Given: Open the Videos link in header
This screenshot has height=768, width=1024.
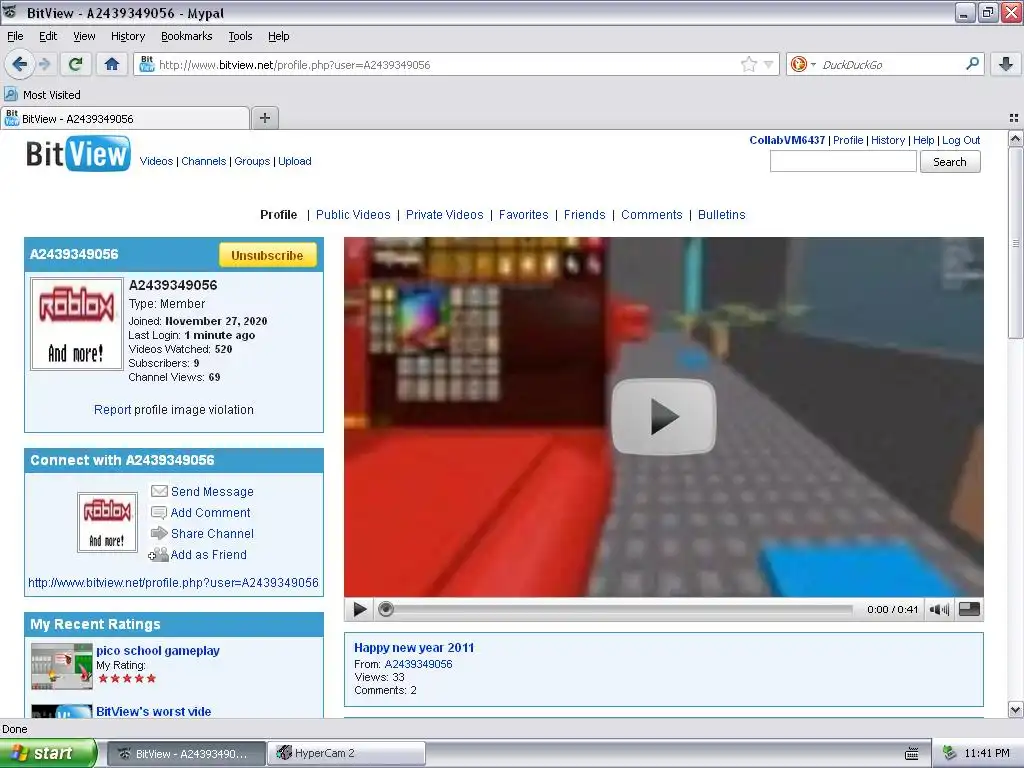Looking at the screenshot, I should (156, 161).
